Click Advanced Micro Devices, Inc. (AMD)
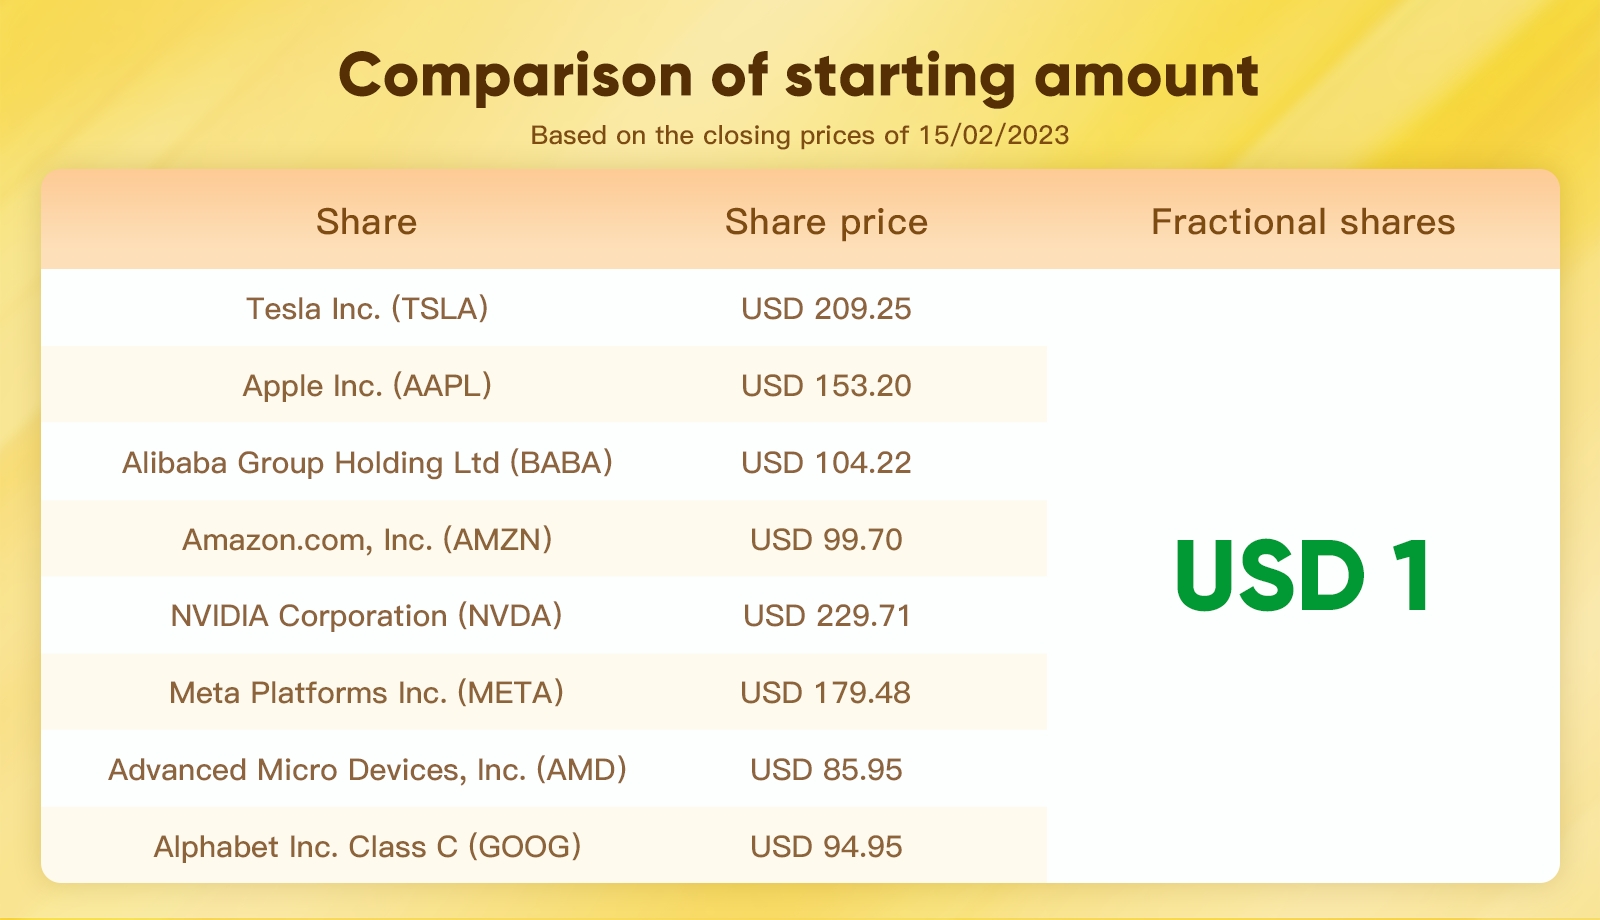This screenshot has height=920, width=1600. (x=367, y=769)
